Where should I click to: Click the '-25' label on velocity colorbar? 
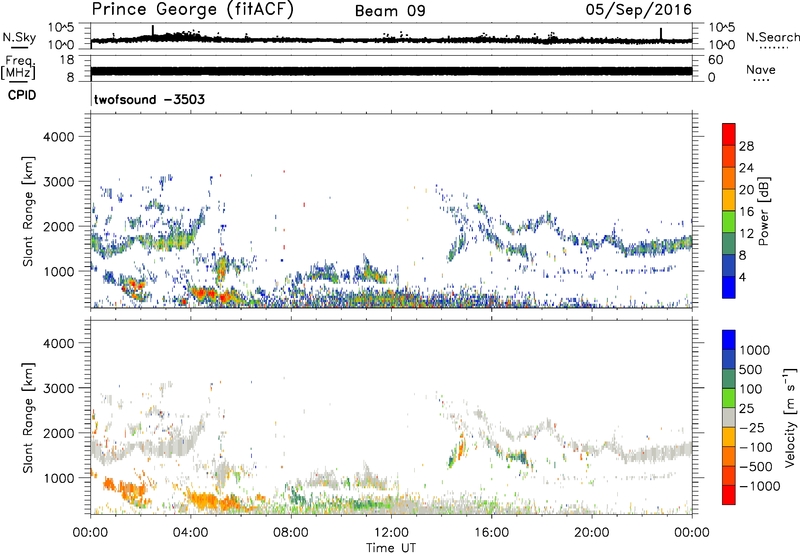click(752, 427)
